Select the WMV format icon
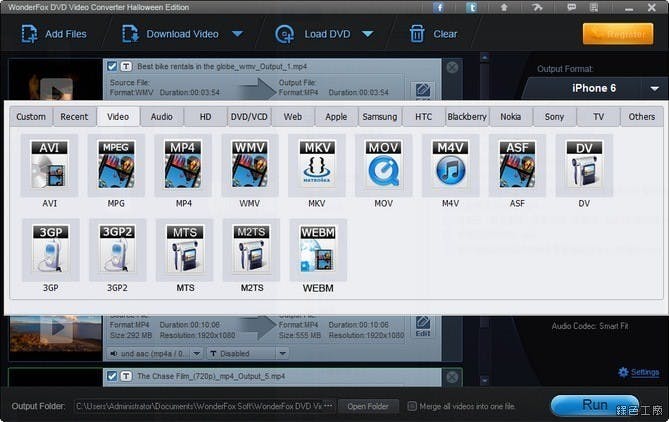 (x=250, y=166)
